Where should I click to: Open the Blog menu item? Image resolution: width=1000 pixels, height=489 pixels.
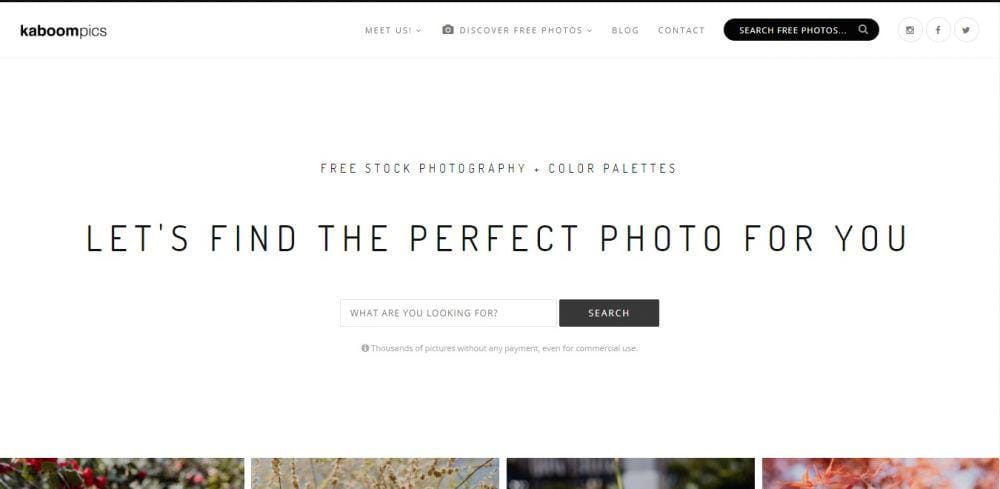625,30
